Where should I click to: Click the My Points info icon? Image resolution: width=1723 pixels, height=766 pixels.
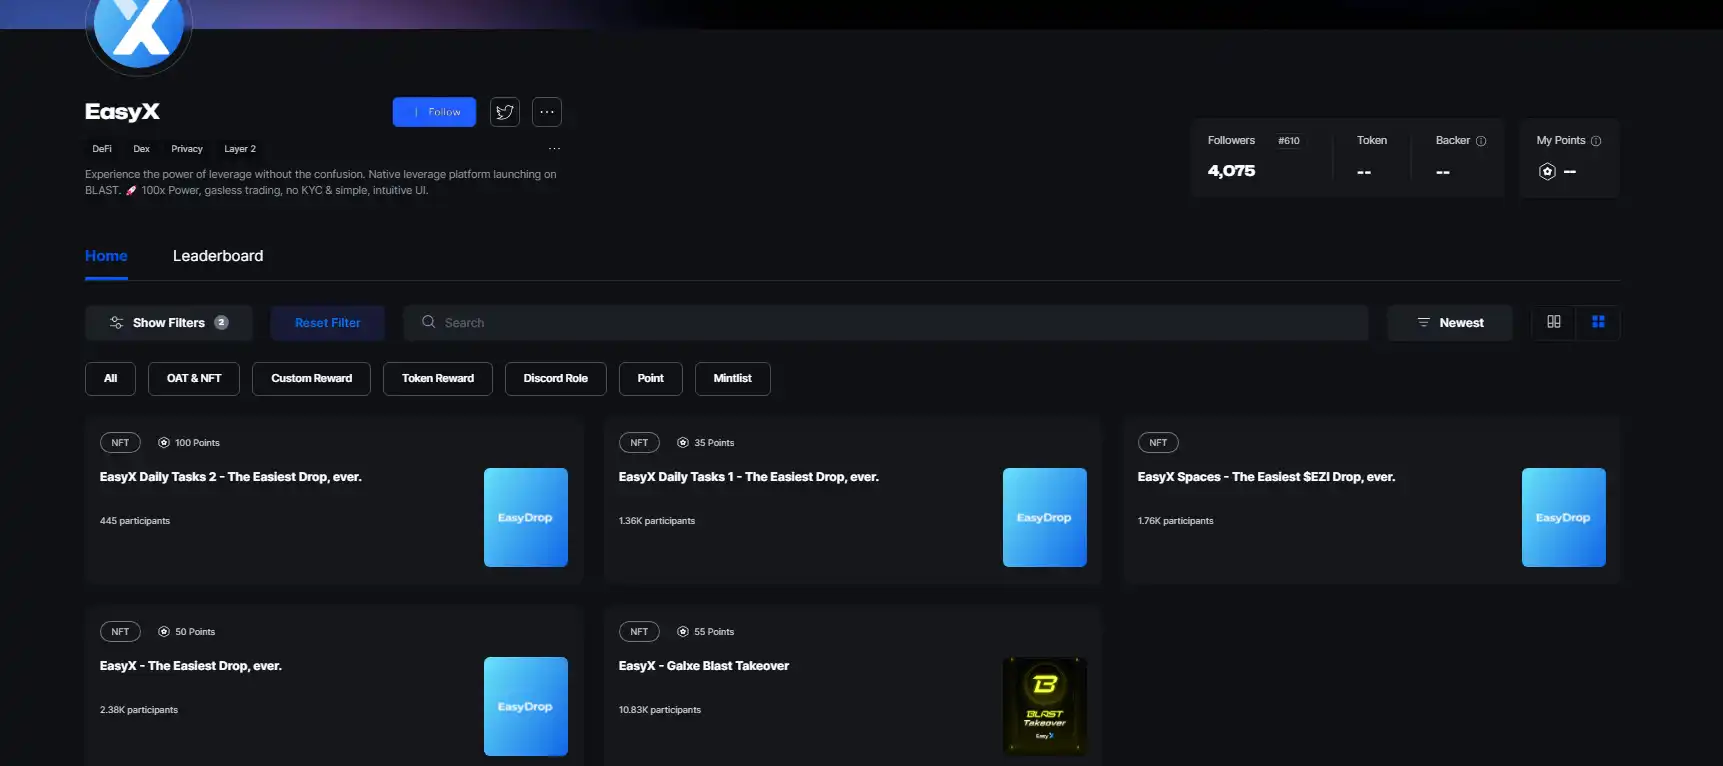(1596, 141)
